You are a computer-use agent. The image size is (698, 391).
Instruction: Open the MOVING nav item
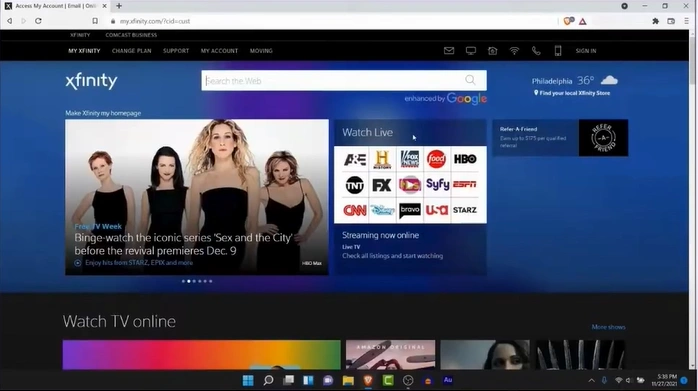(x=261, y=51)
